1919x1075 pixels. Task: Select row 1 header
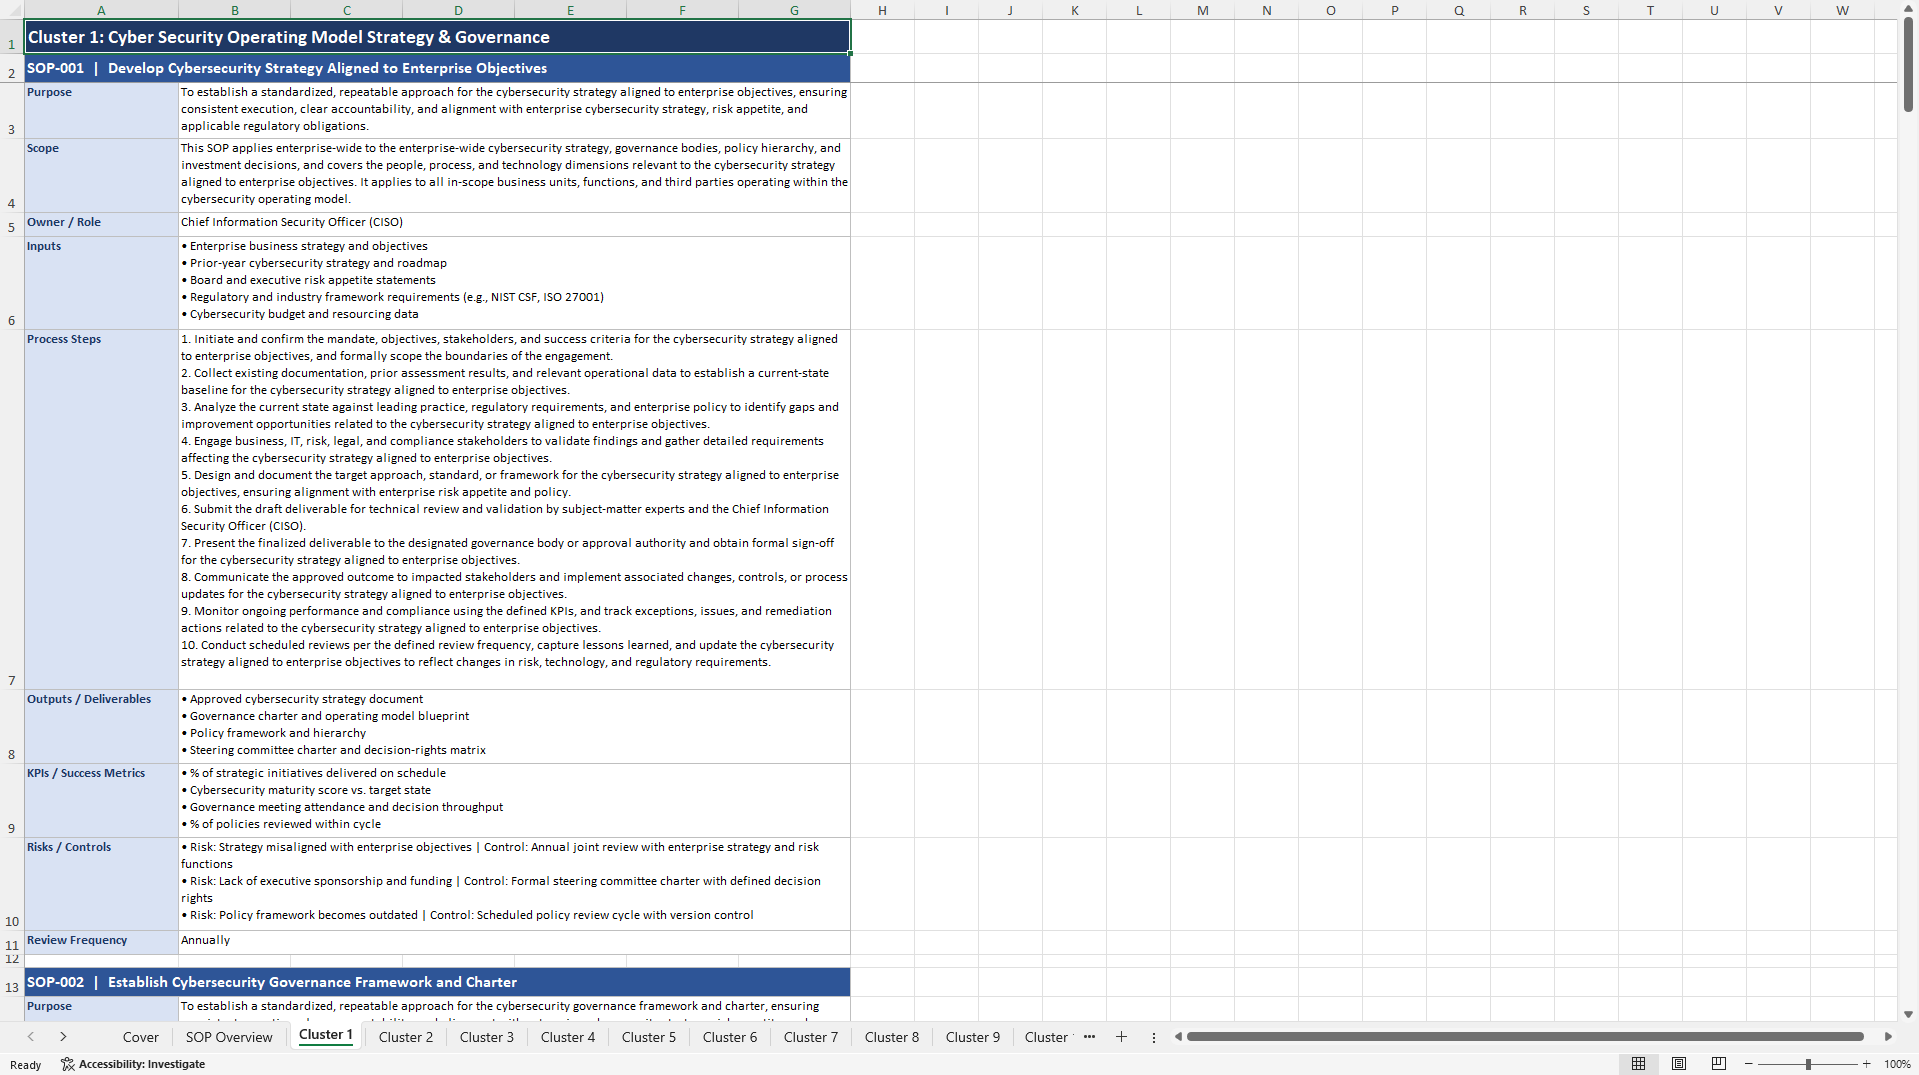[x=12, y=36]
